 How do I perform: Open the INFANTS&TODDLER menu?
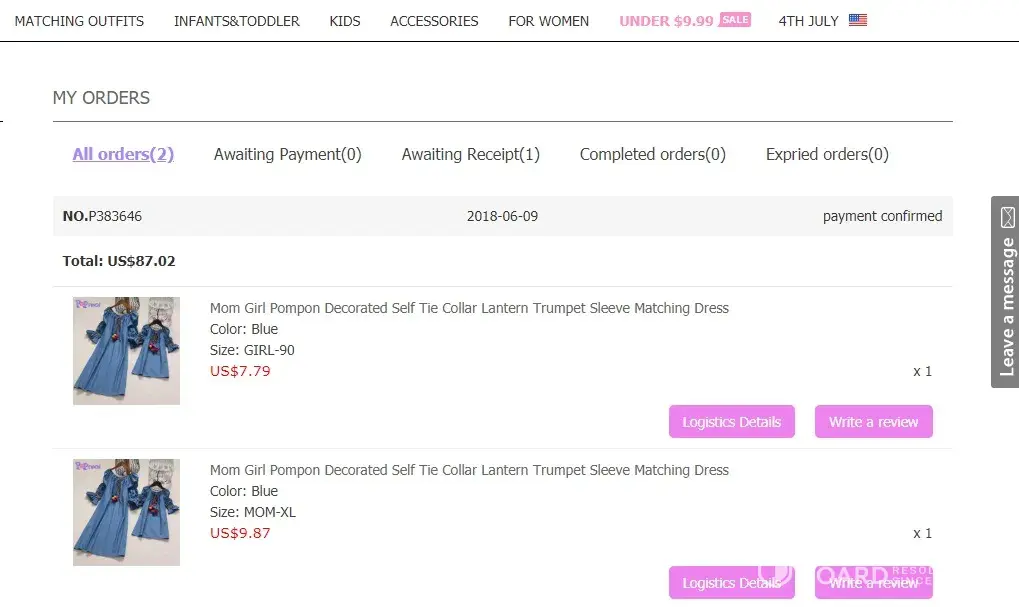(x=237, y=21)
